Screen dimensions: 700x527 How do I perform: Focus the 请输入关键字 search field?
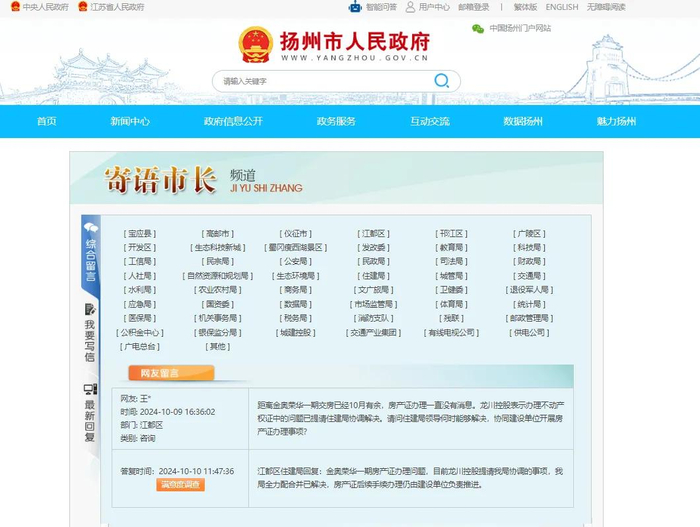click(336, 81)
